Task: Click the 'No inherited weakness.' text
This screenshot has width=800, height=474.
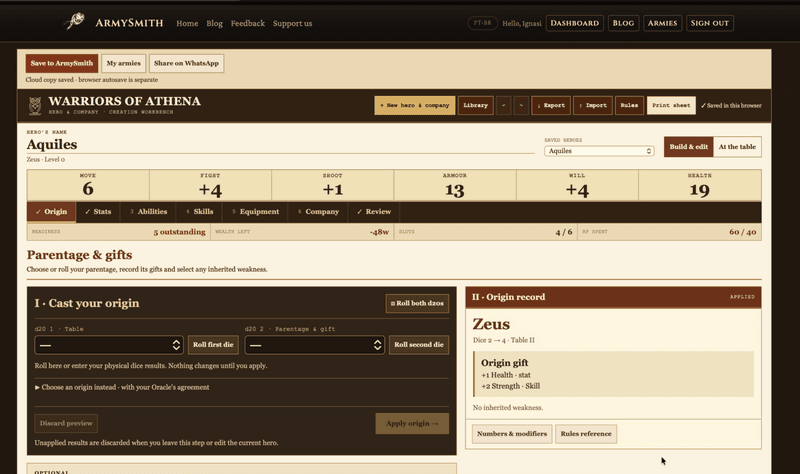Action: click(508, 408)
